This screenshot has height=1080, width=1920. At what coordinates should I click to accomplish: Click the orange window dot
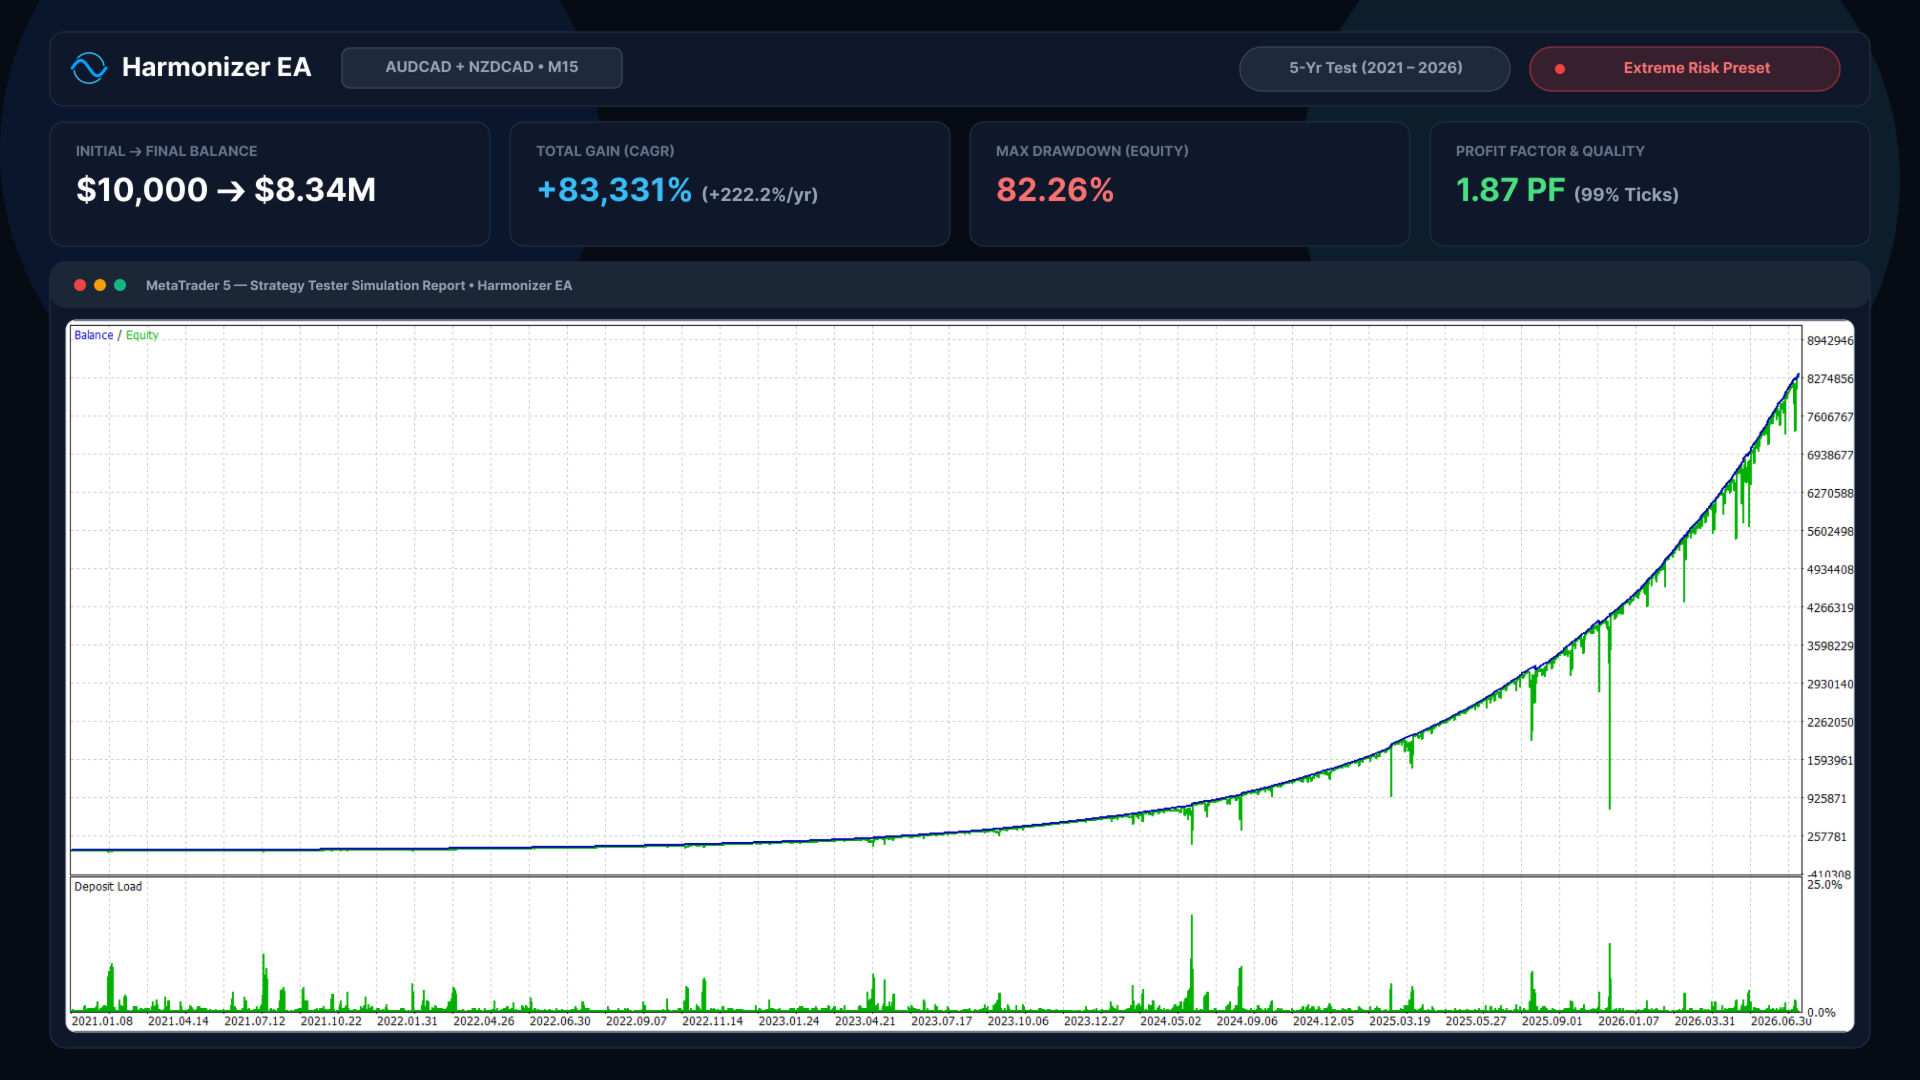click(100, 285)
